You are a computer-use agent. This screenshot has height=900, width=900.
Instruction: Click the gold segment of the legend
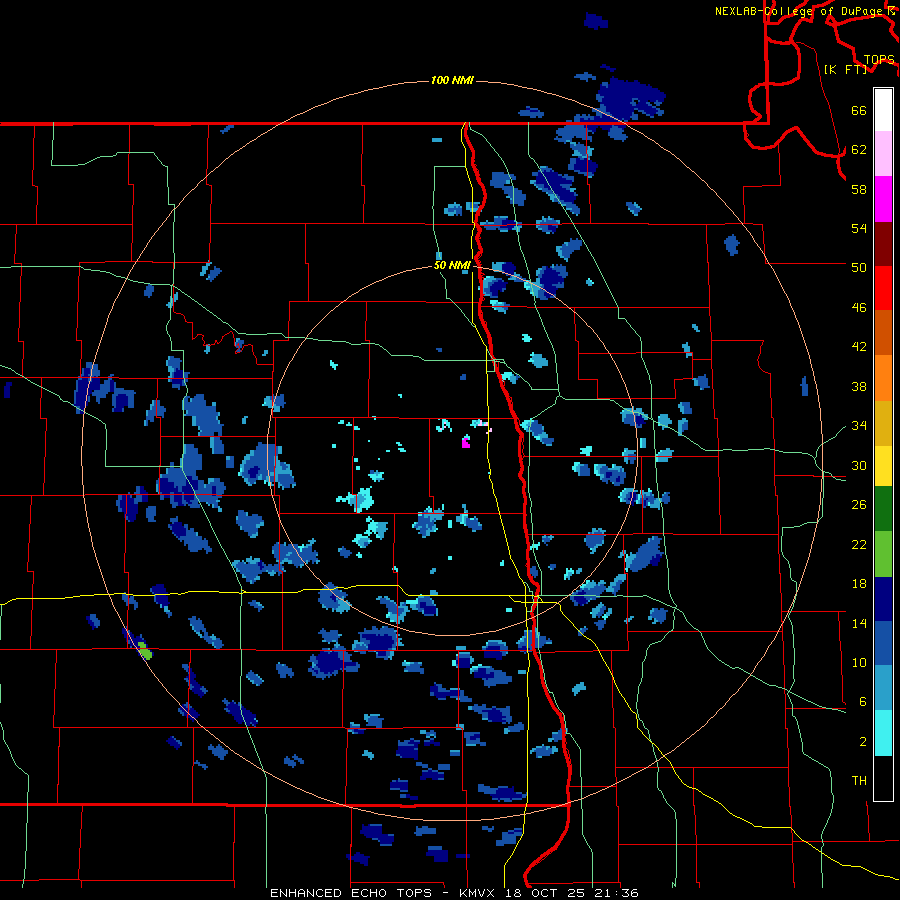[883, 422]
